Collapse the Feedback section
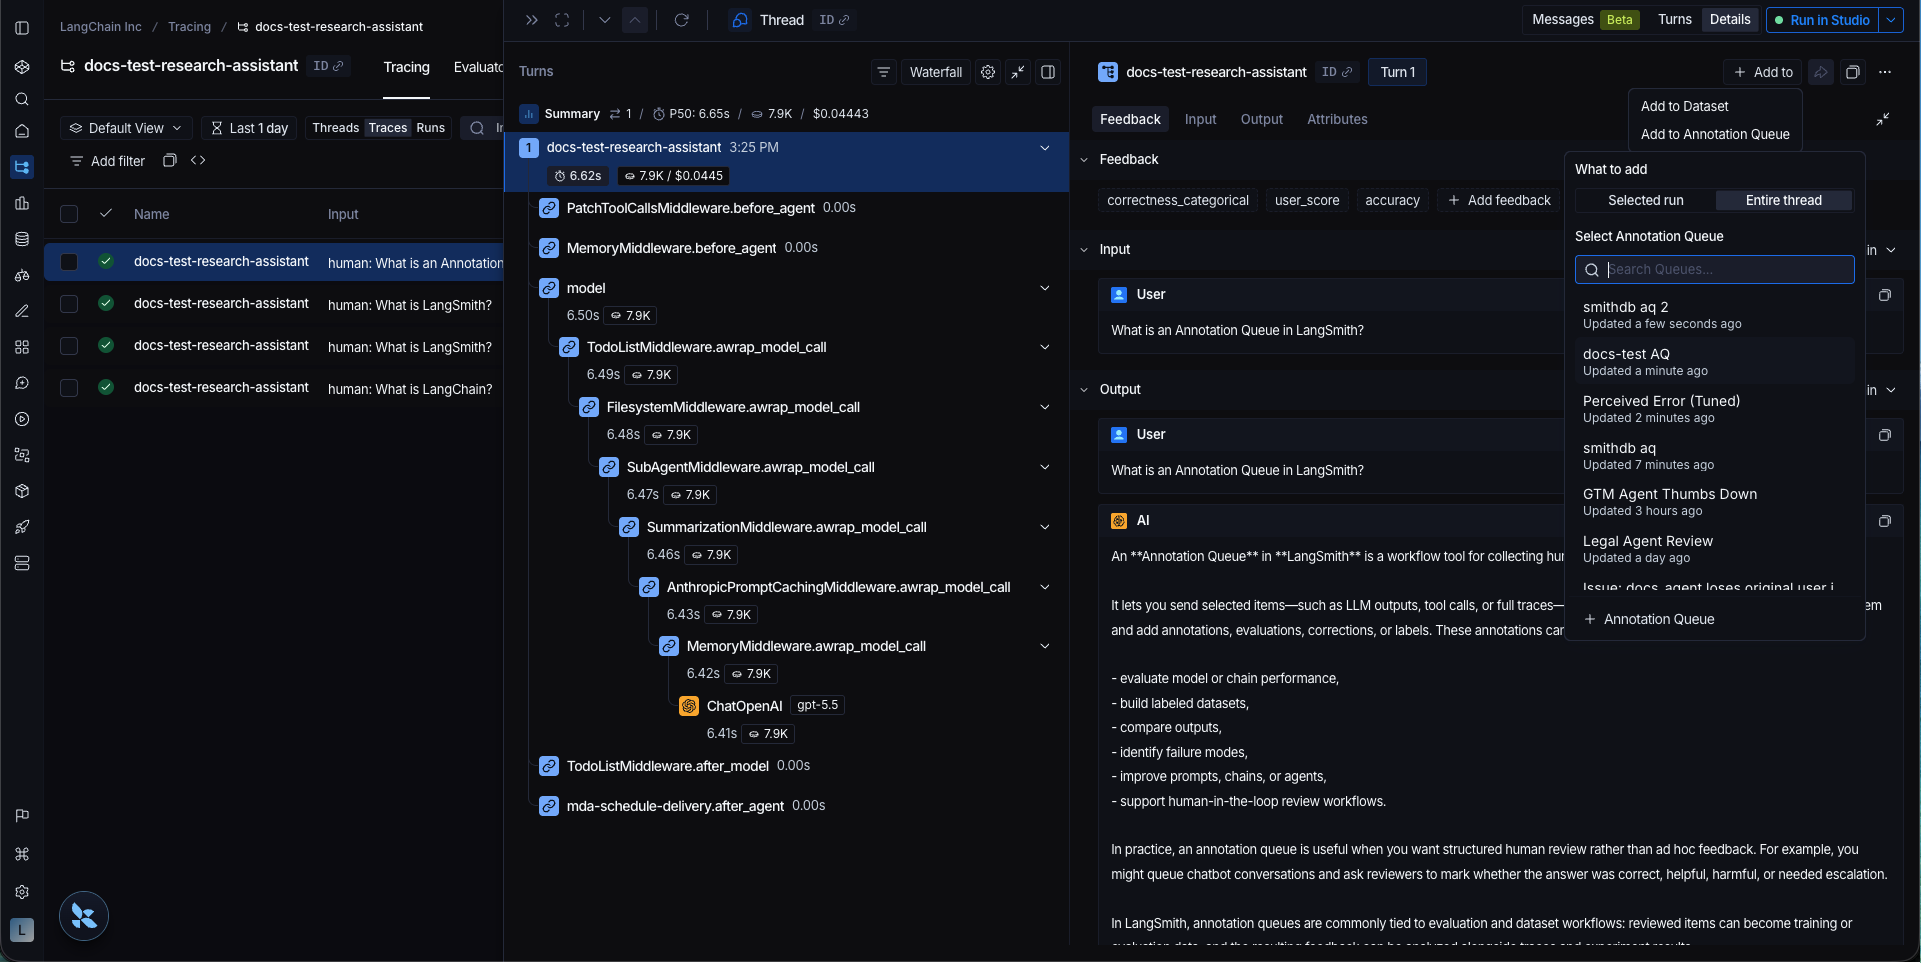This screenshot has height=963, width=1921. click(1084, 160)
